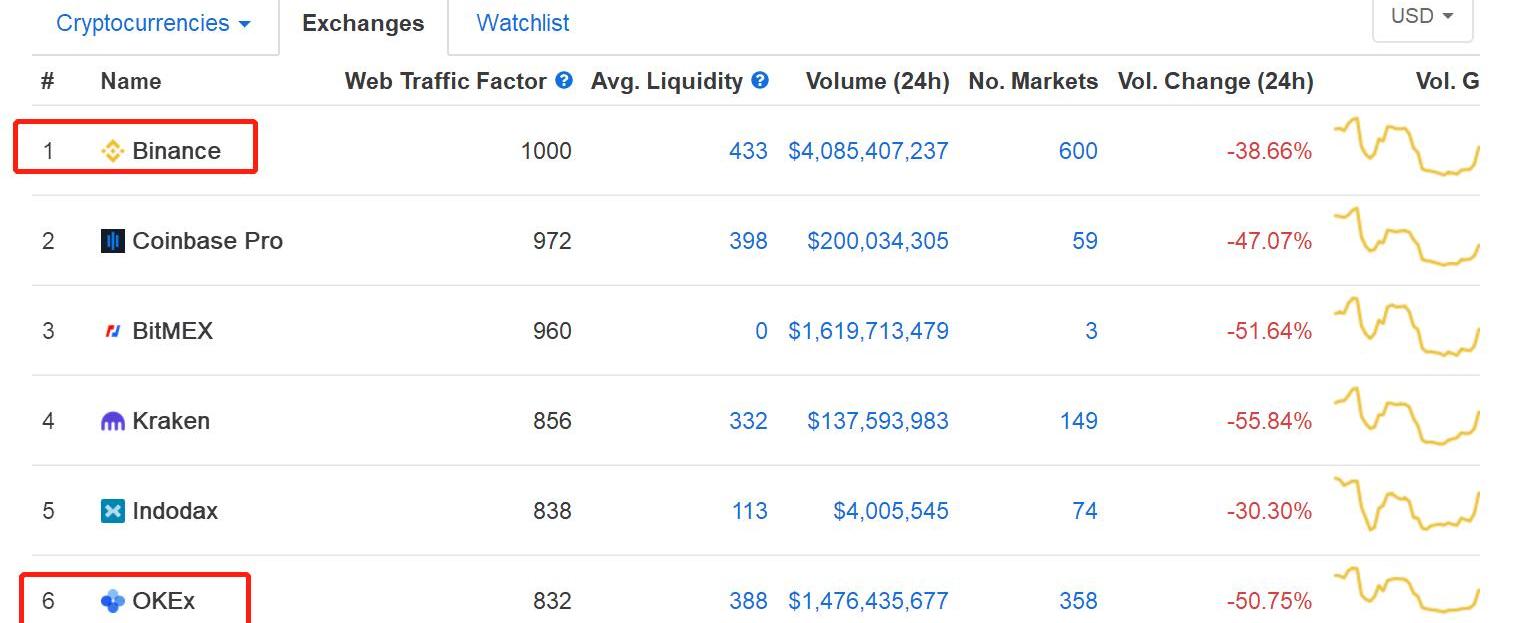Click BitMEX volume graph sparkline

[x=1406, y=327]
